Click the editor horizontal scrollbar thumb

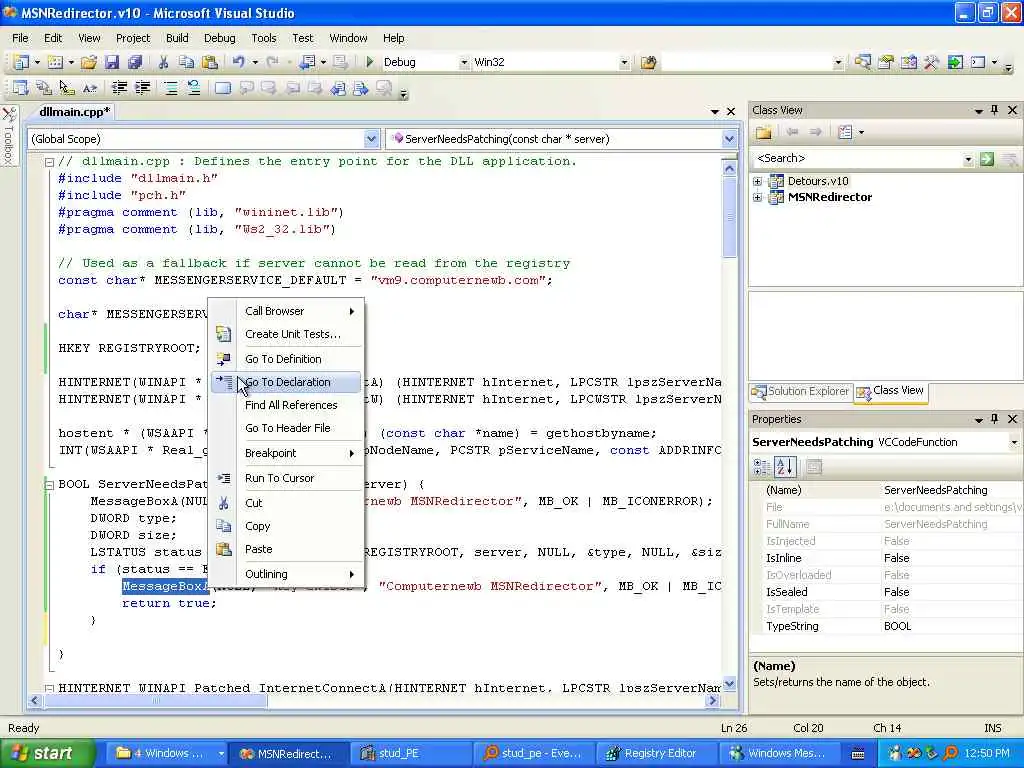tap(155, 701)
